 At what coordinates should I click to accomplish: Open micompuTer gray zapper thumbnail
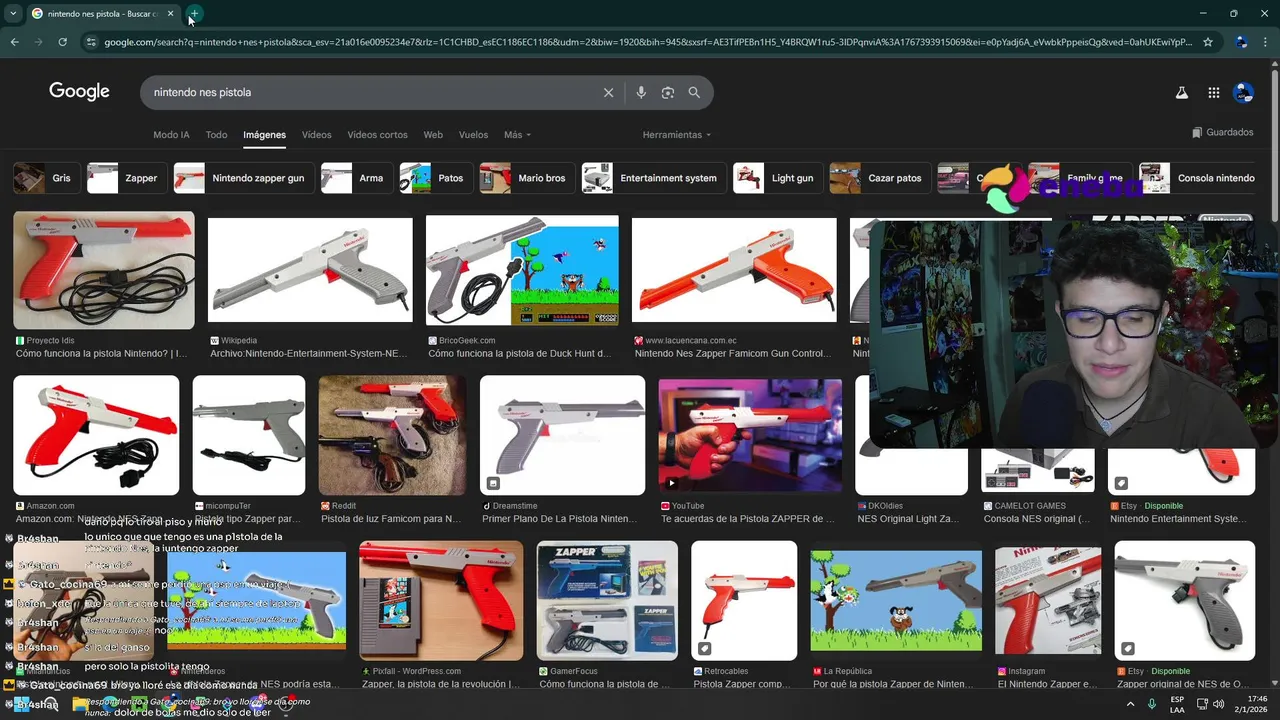(249, 435)
